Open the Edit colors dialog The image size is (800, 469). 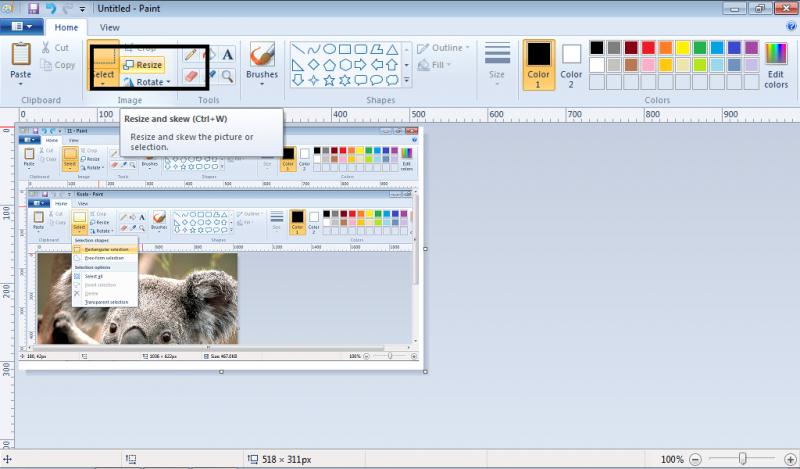(x=776, y=64)
